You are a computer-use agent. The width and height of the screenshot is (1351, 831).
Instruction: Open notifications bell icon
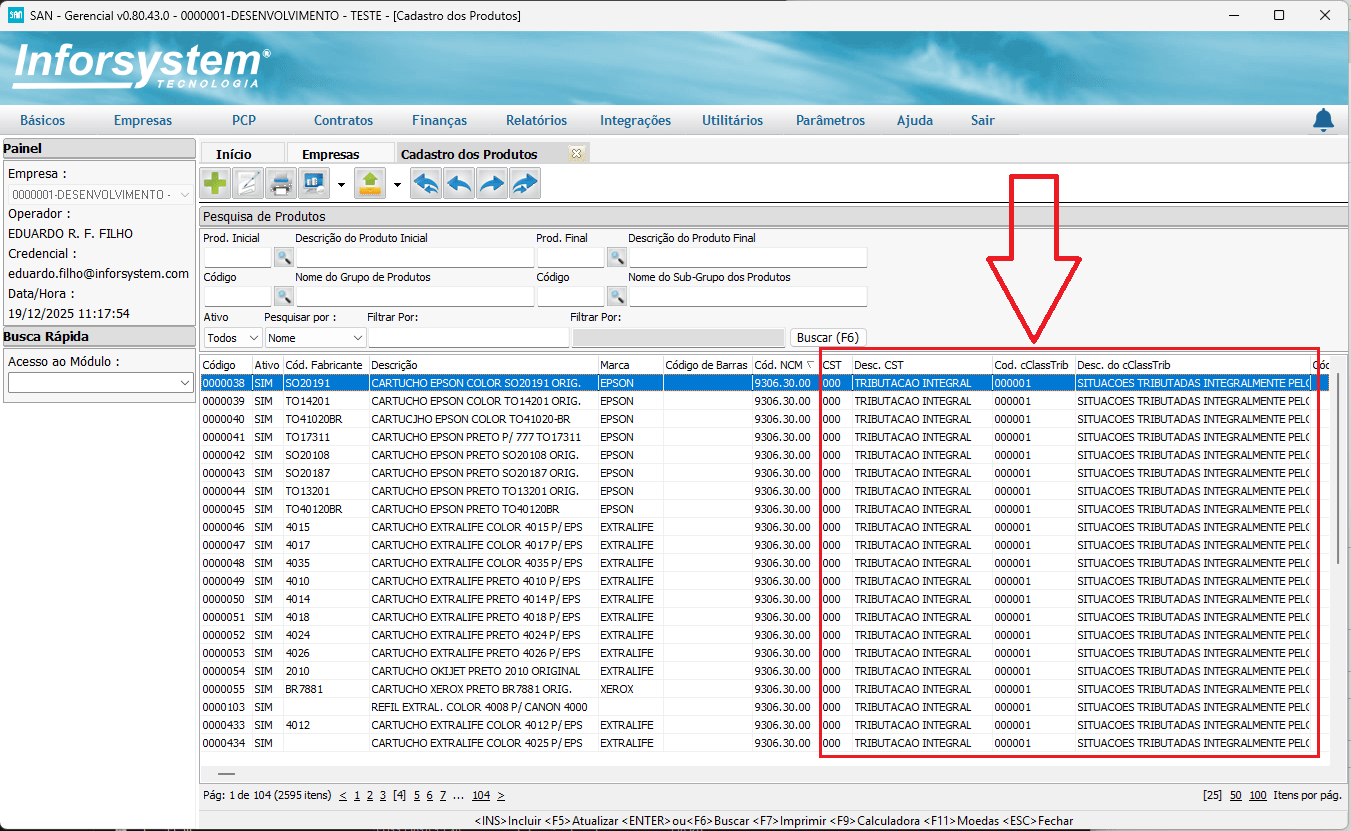[1323, 120]
